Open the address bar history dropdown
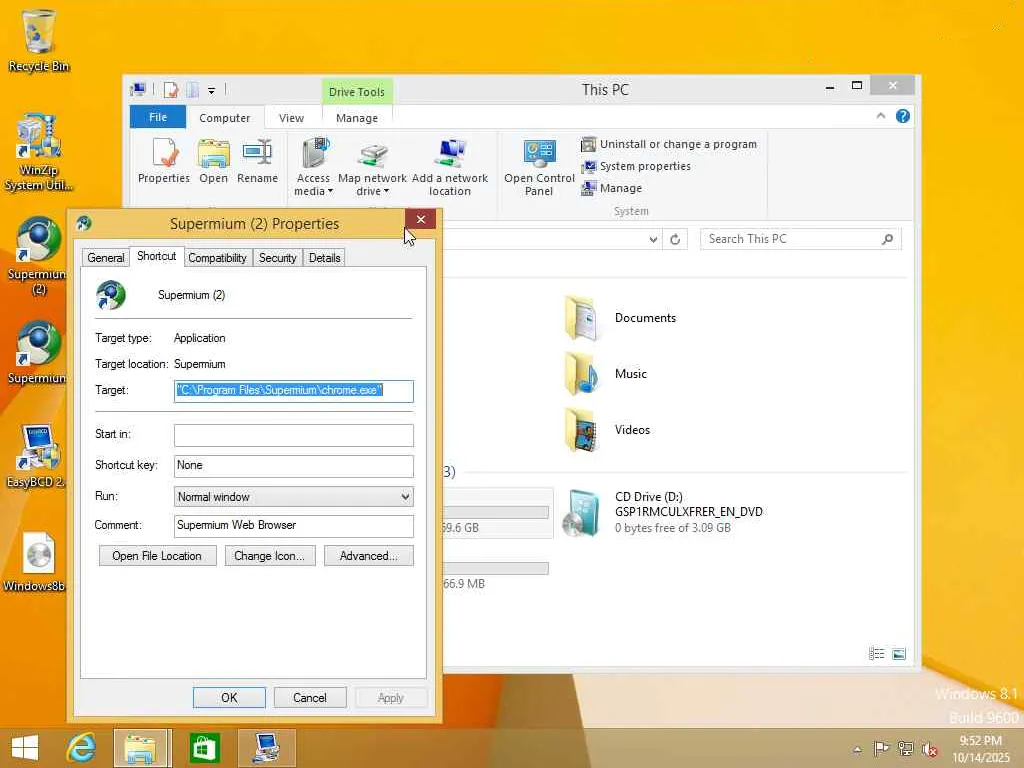Screen dimensions: 1024x768 tap(653, 240)
